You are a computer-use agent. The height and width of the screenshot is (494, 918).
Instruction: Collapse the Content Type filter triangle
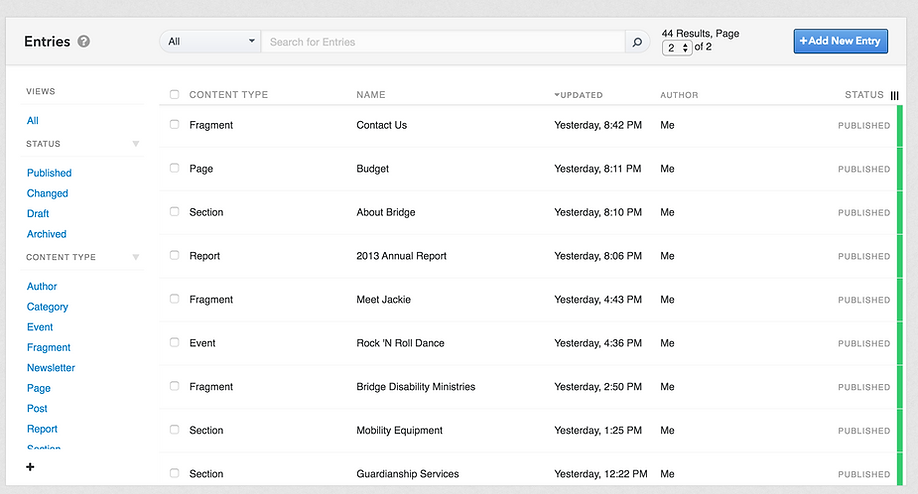click(136, 257)
